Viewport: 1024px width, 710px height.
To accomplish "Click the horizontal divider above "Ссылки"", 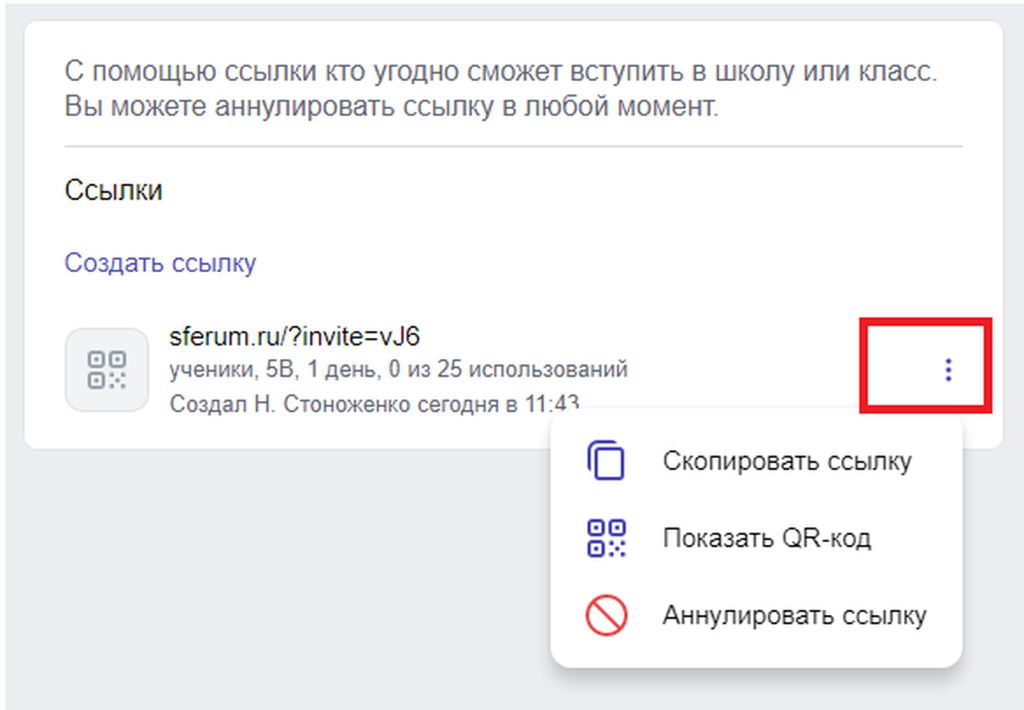I will tap(513, 146).
